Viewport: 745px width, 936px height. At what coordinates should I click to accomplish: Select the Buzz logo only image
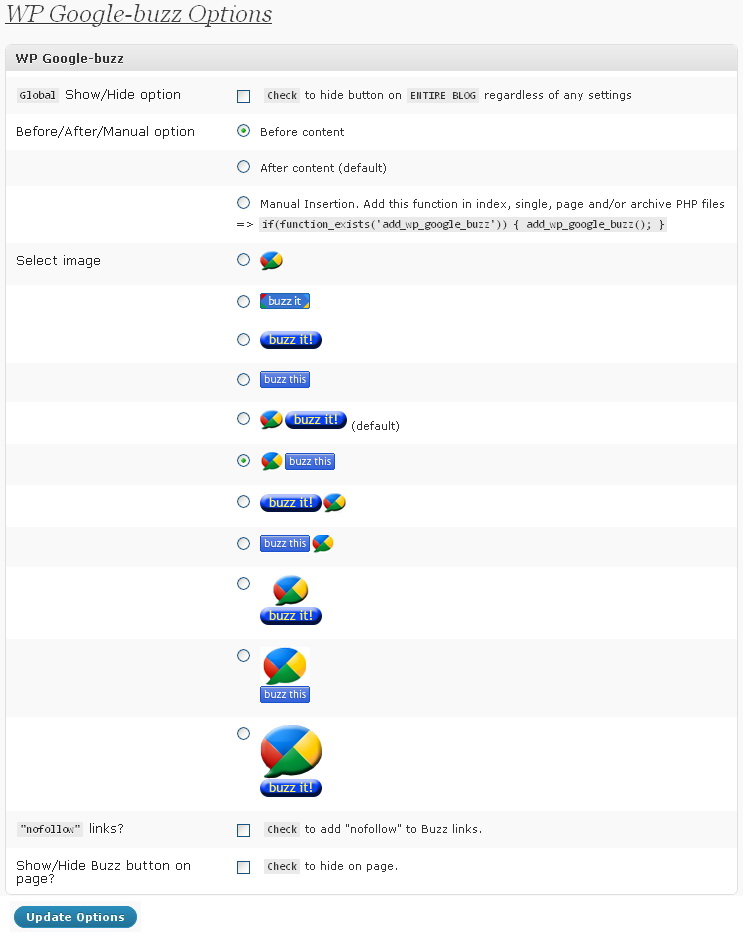(x=271, y=260)
